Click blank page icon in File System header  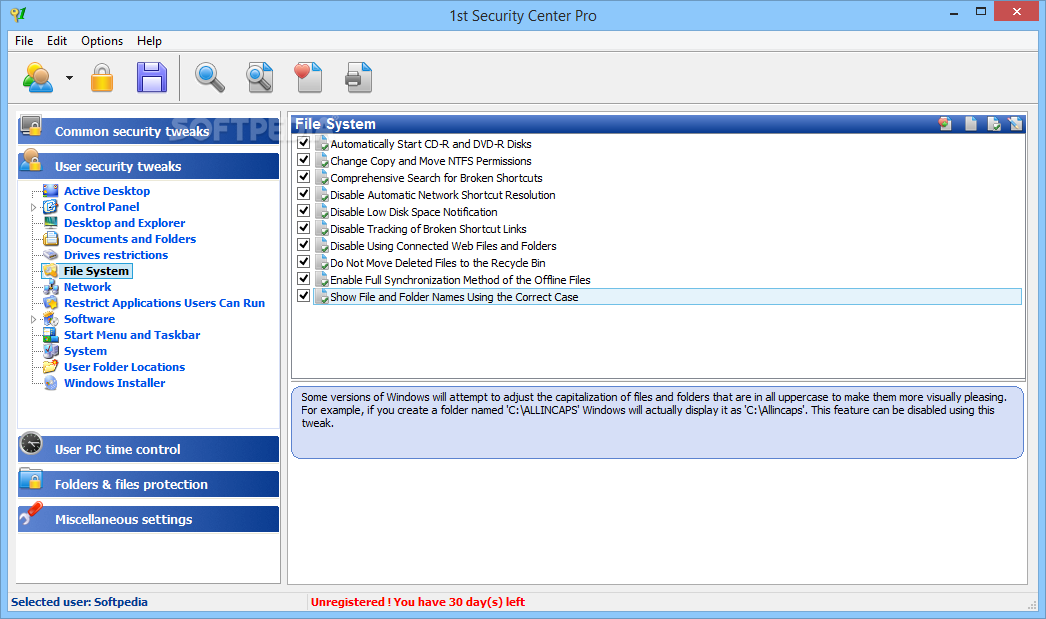(x=971, y=123)
